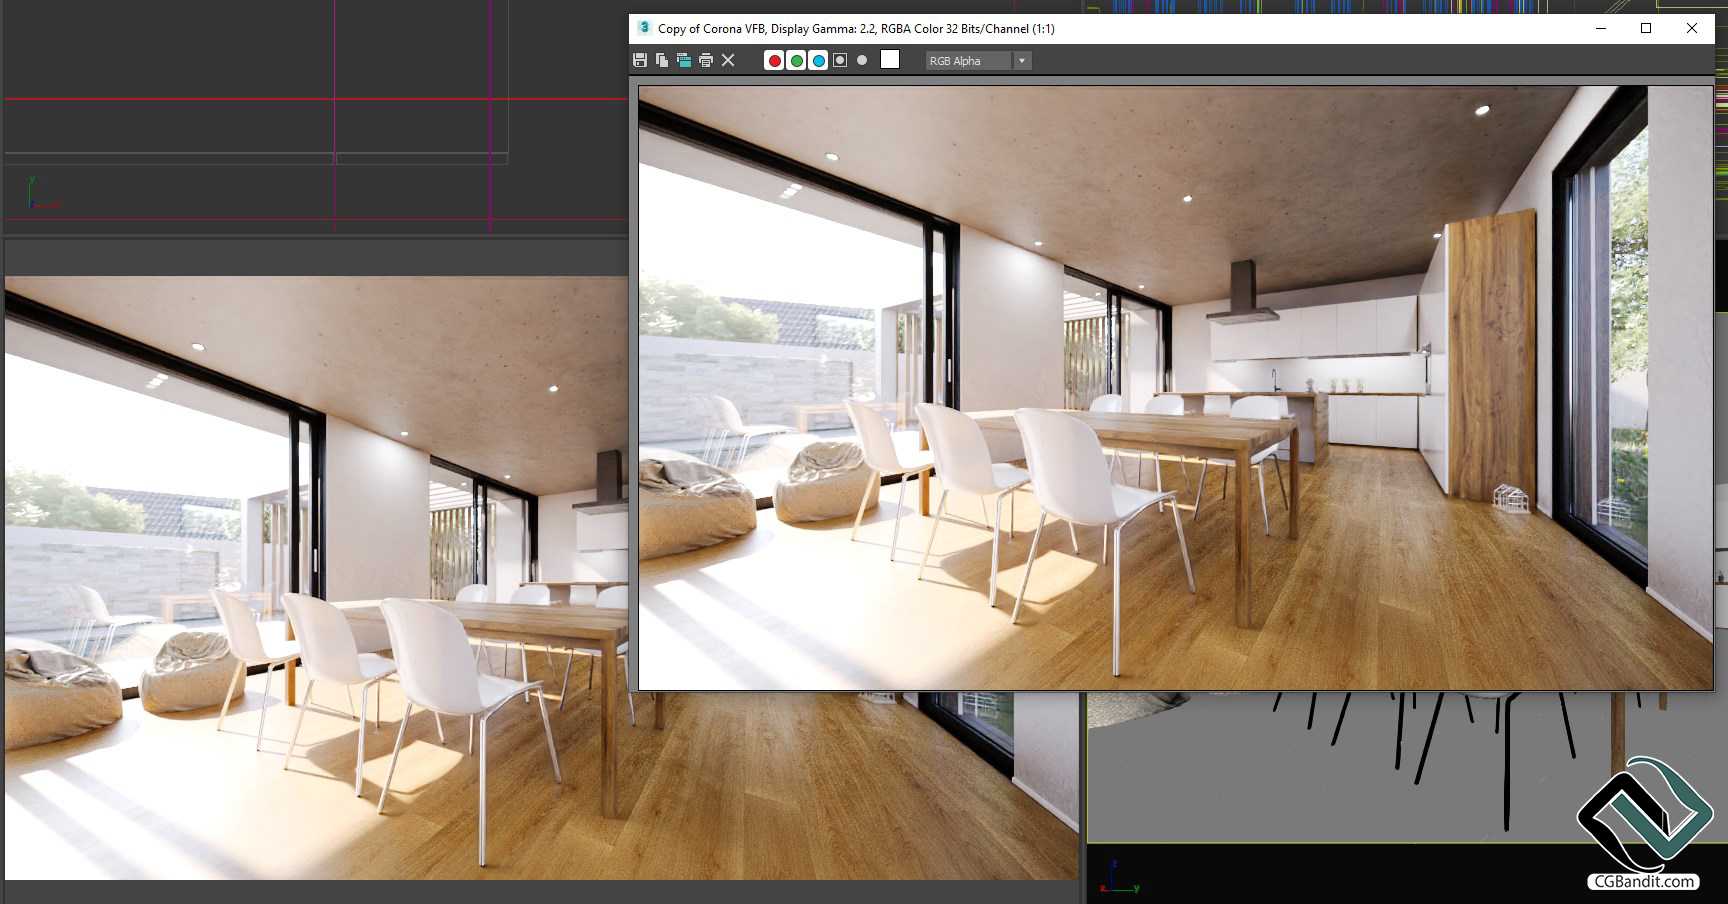Image resolution: width=1728 pixels, height=904 pixels.
Task: Minimize the Corona VFB window
Action: coord(1601,28)
